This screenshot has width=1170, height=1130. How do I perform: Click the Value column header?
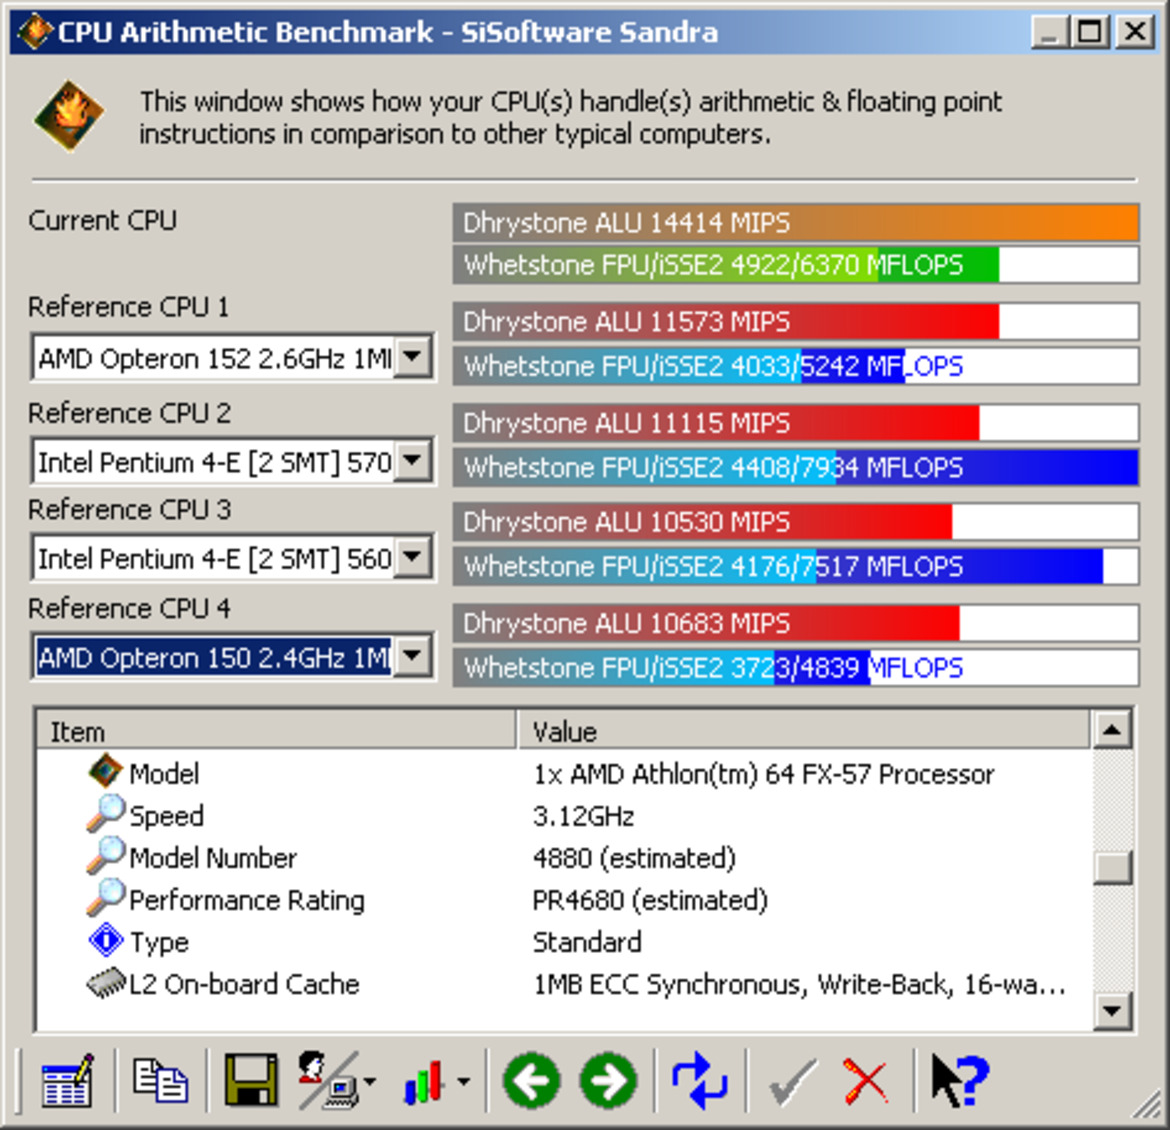[x=804, y=730]
